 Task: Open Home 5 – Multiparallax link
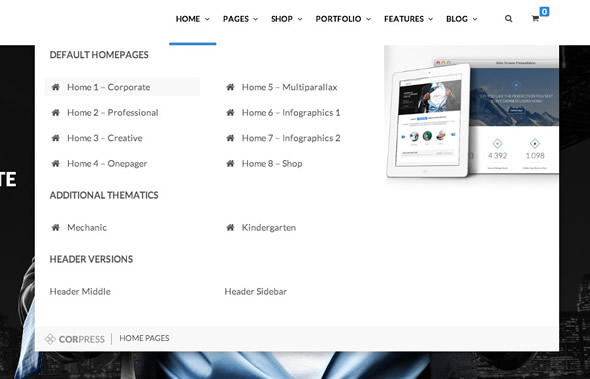point(289,87)
